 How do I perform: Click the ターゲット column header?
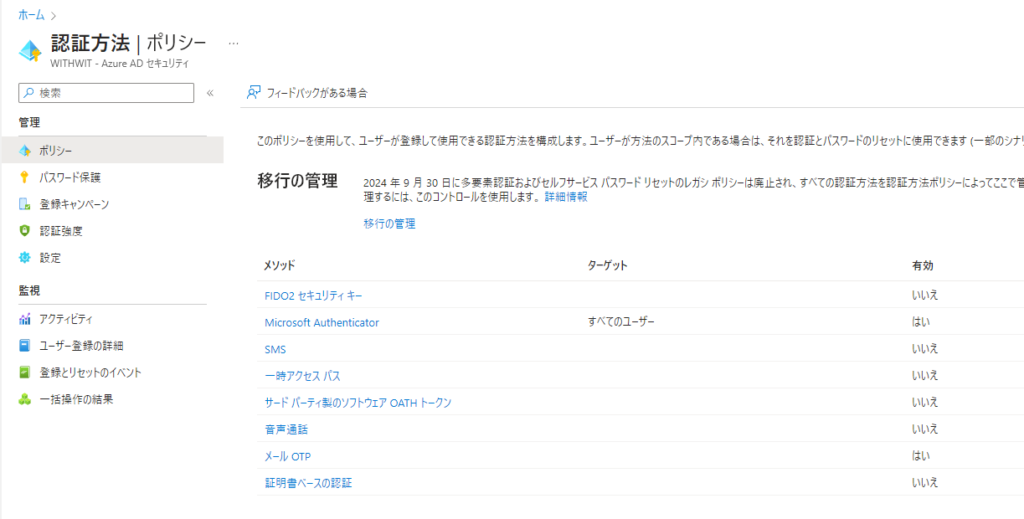click(x=607, y=266)
